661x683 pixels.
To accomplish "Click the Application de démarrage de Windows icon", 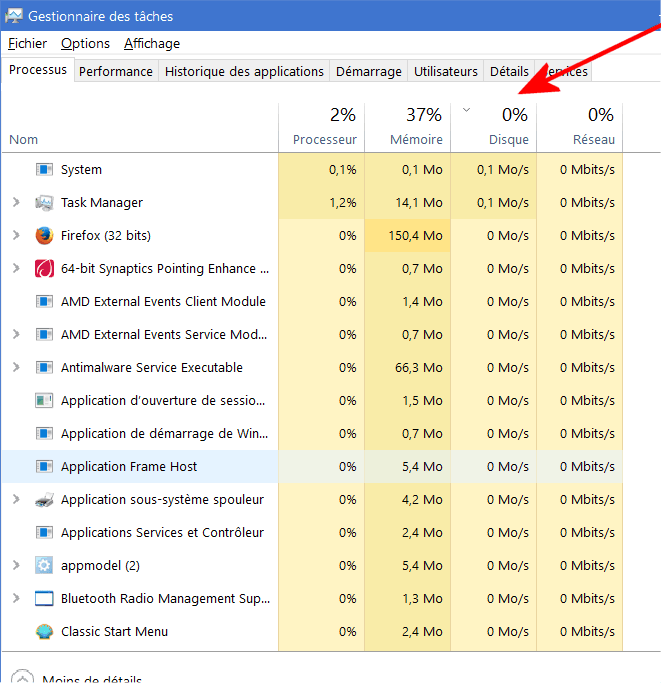I will (x=44, y=433).
